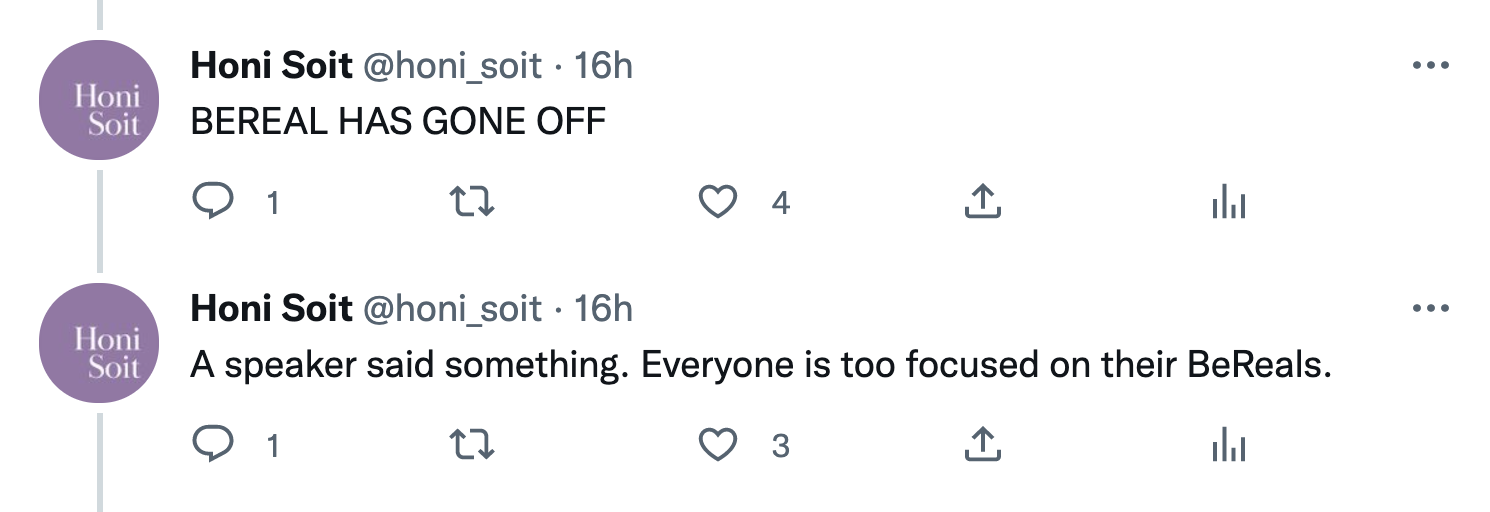Open @honi_soit handle on second tweet
The width and height of the screenshot is (1490, 512).
[x=451, y=308]
